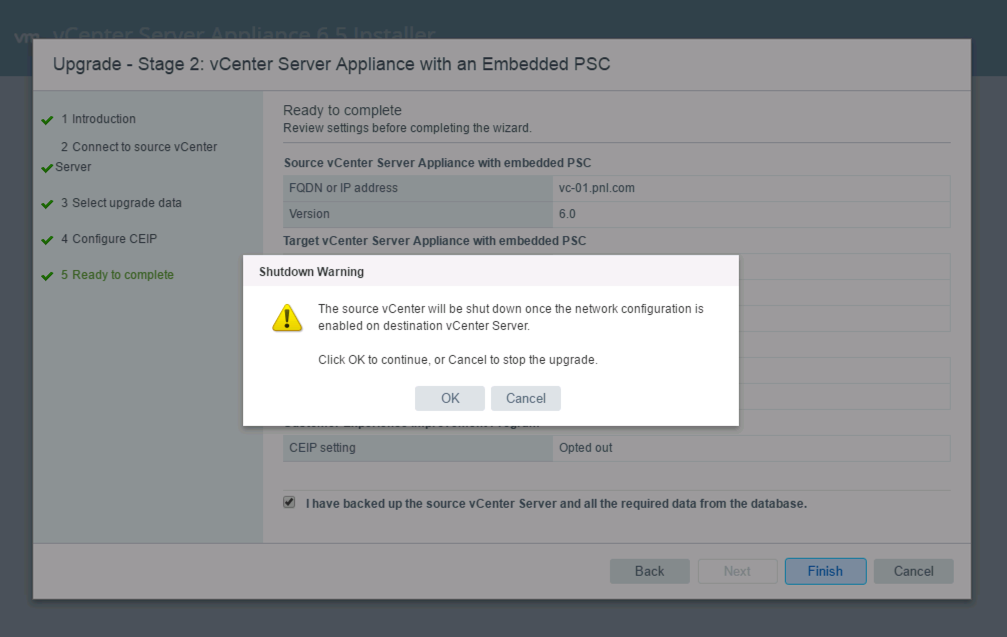The width and height of the screenshot is (1007, 637).
Task: Cancel the Shutdown Warning dialog
Action: (x=525, y=398)
